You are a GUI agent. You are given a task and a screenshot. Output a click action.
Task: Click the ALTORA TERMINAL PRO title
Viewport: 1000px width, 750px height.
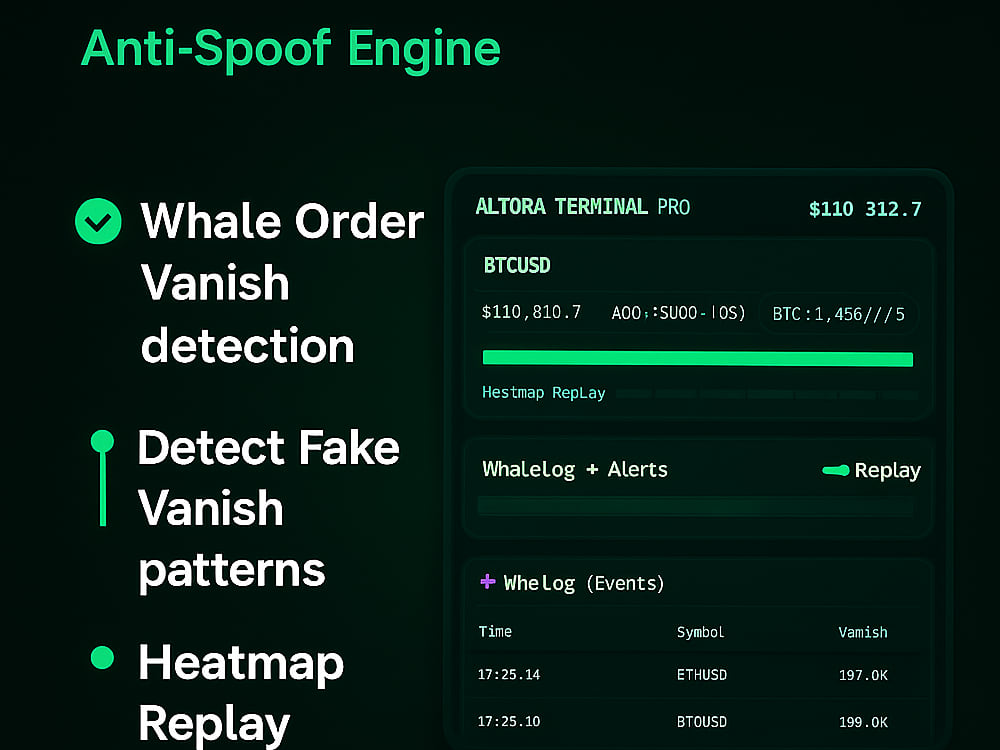(583, 207)
